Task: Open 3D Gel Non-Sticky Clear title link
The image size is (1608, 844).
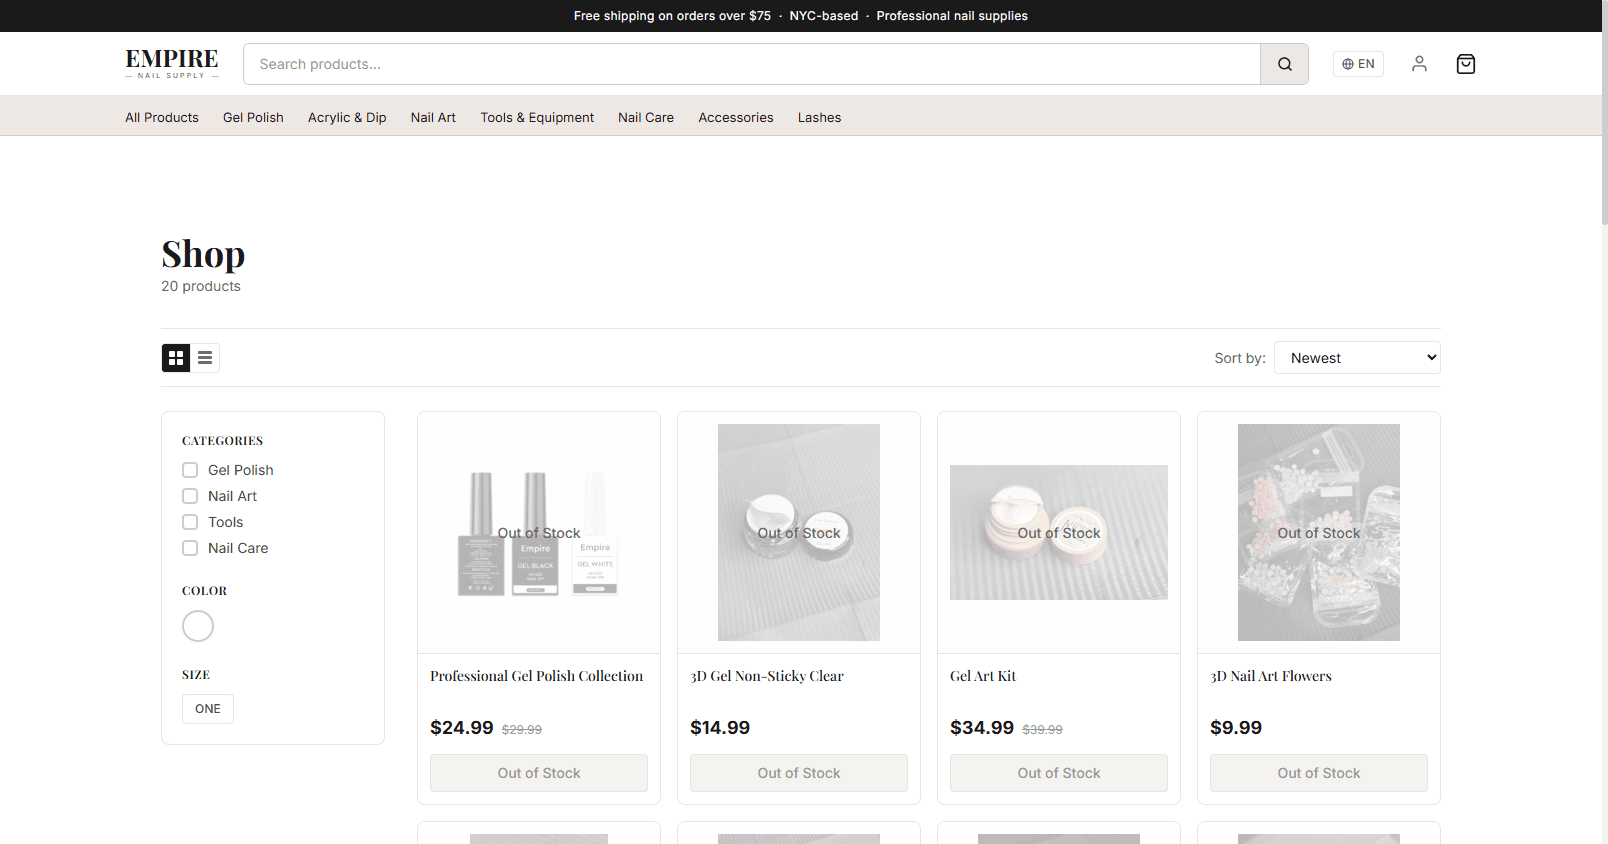Action: 767,676
